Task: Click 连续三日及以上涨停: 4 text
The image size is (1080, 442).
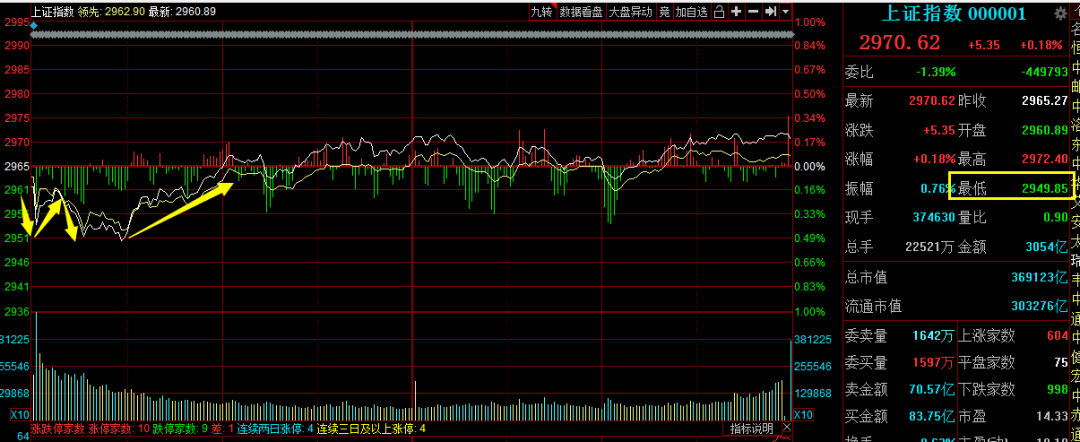Action: [371, 430]
